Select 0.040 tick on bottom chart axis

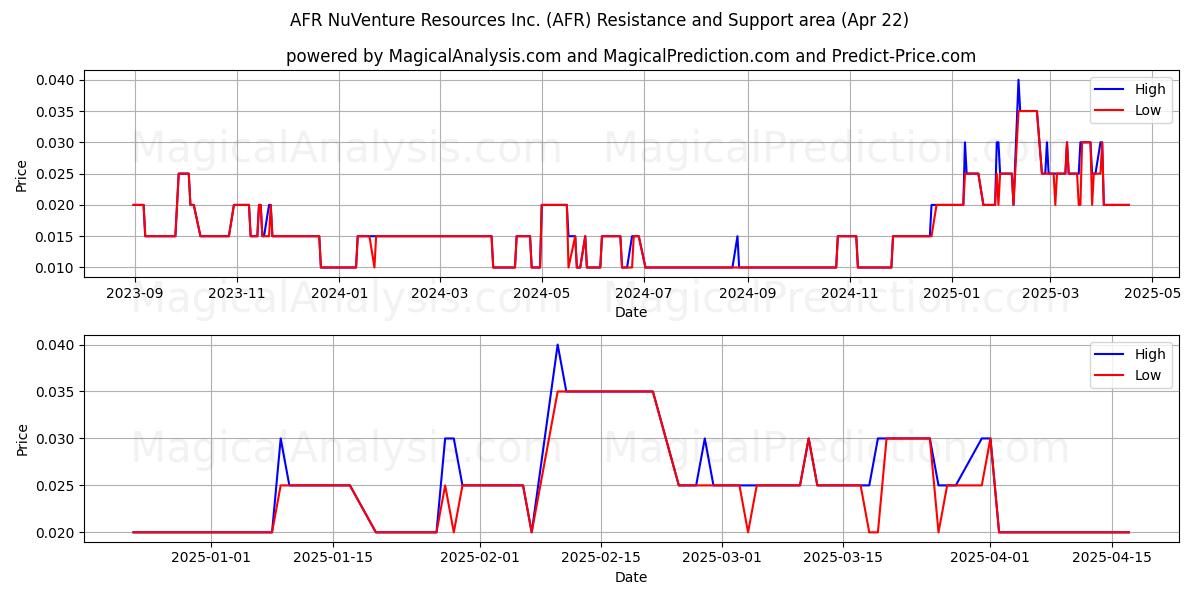click(57, 345)
